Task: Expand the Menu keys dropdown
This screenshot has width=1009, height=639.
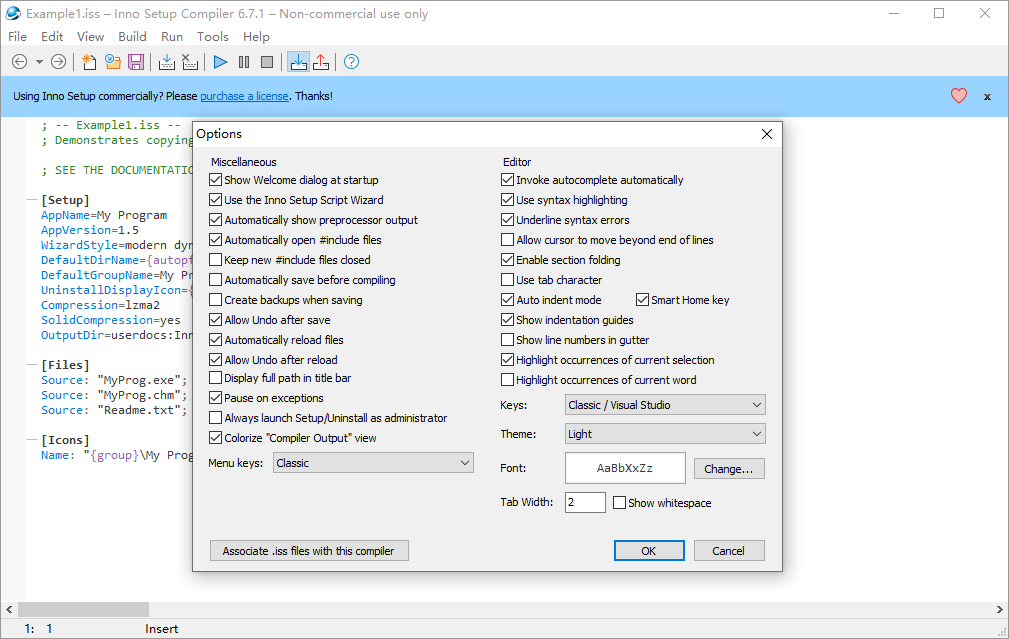Action: click(x=373, y=463)
